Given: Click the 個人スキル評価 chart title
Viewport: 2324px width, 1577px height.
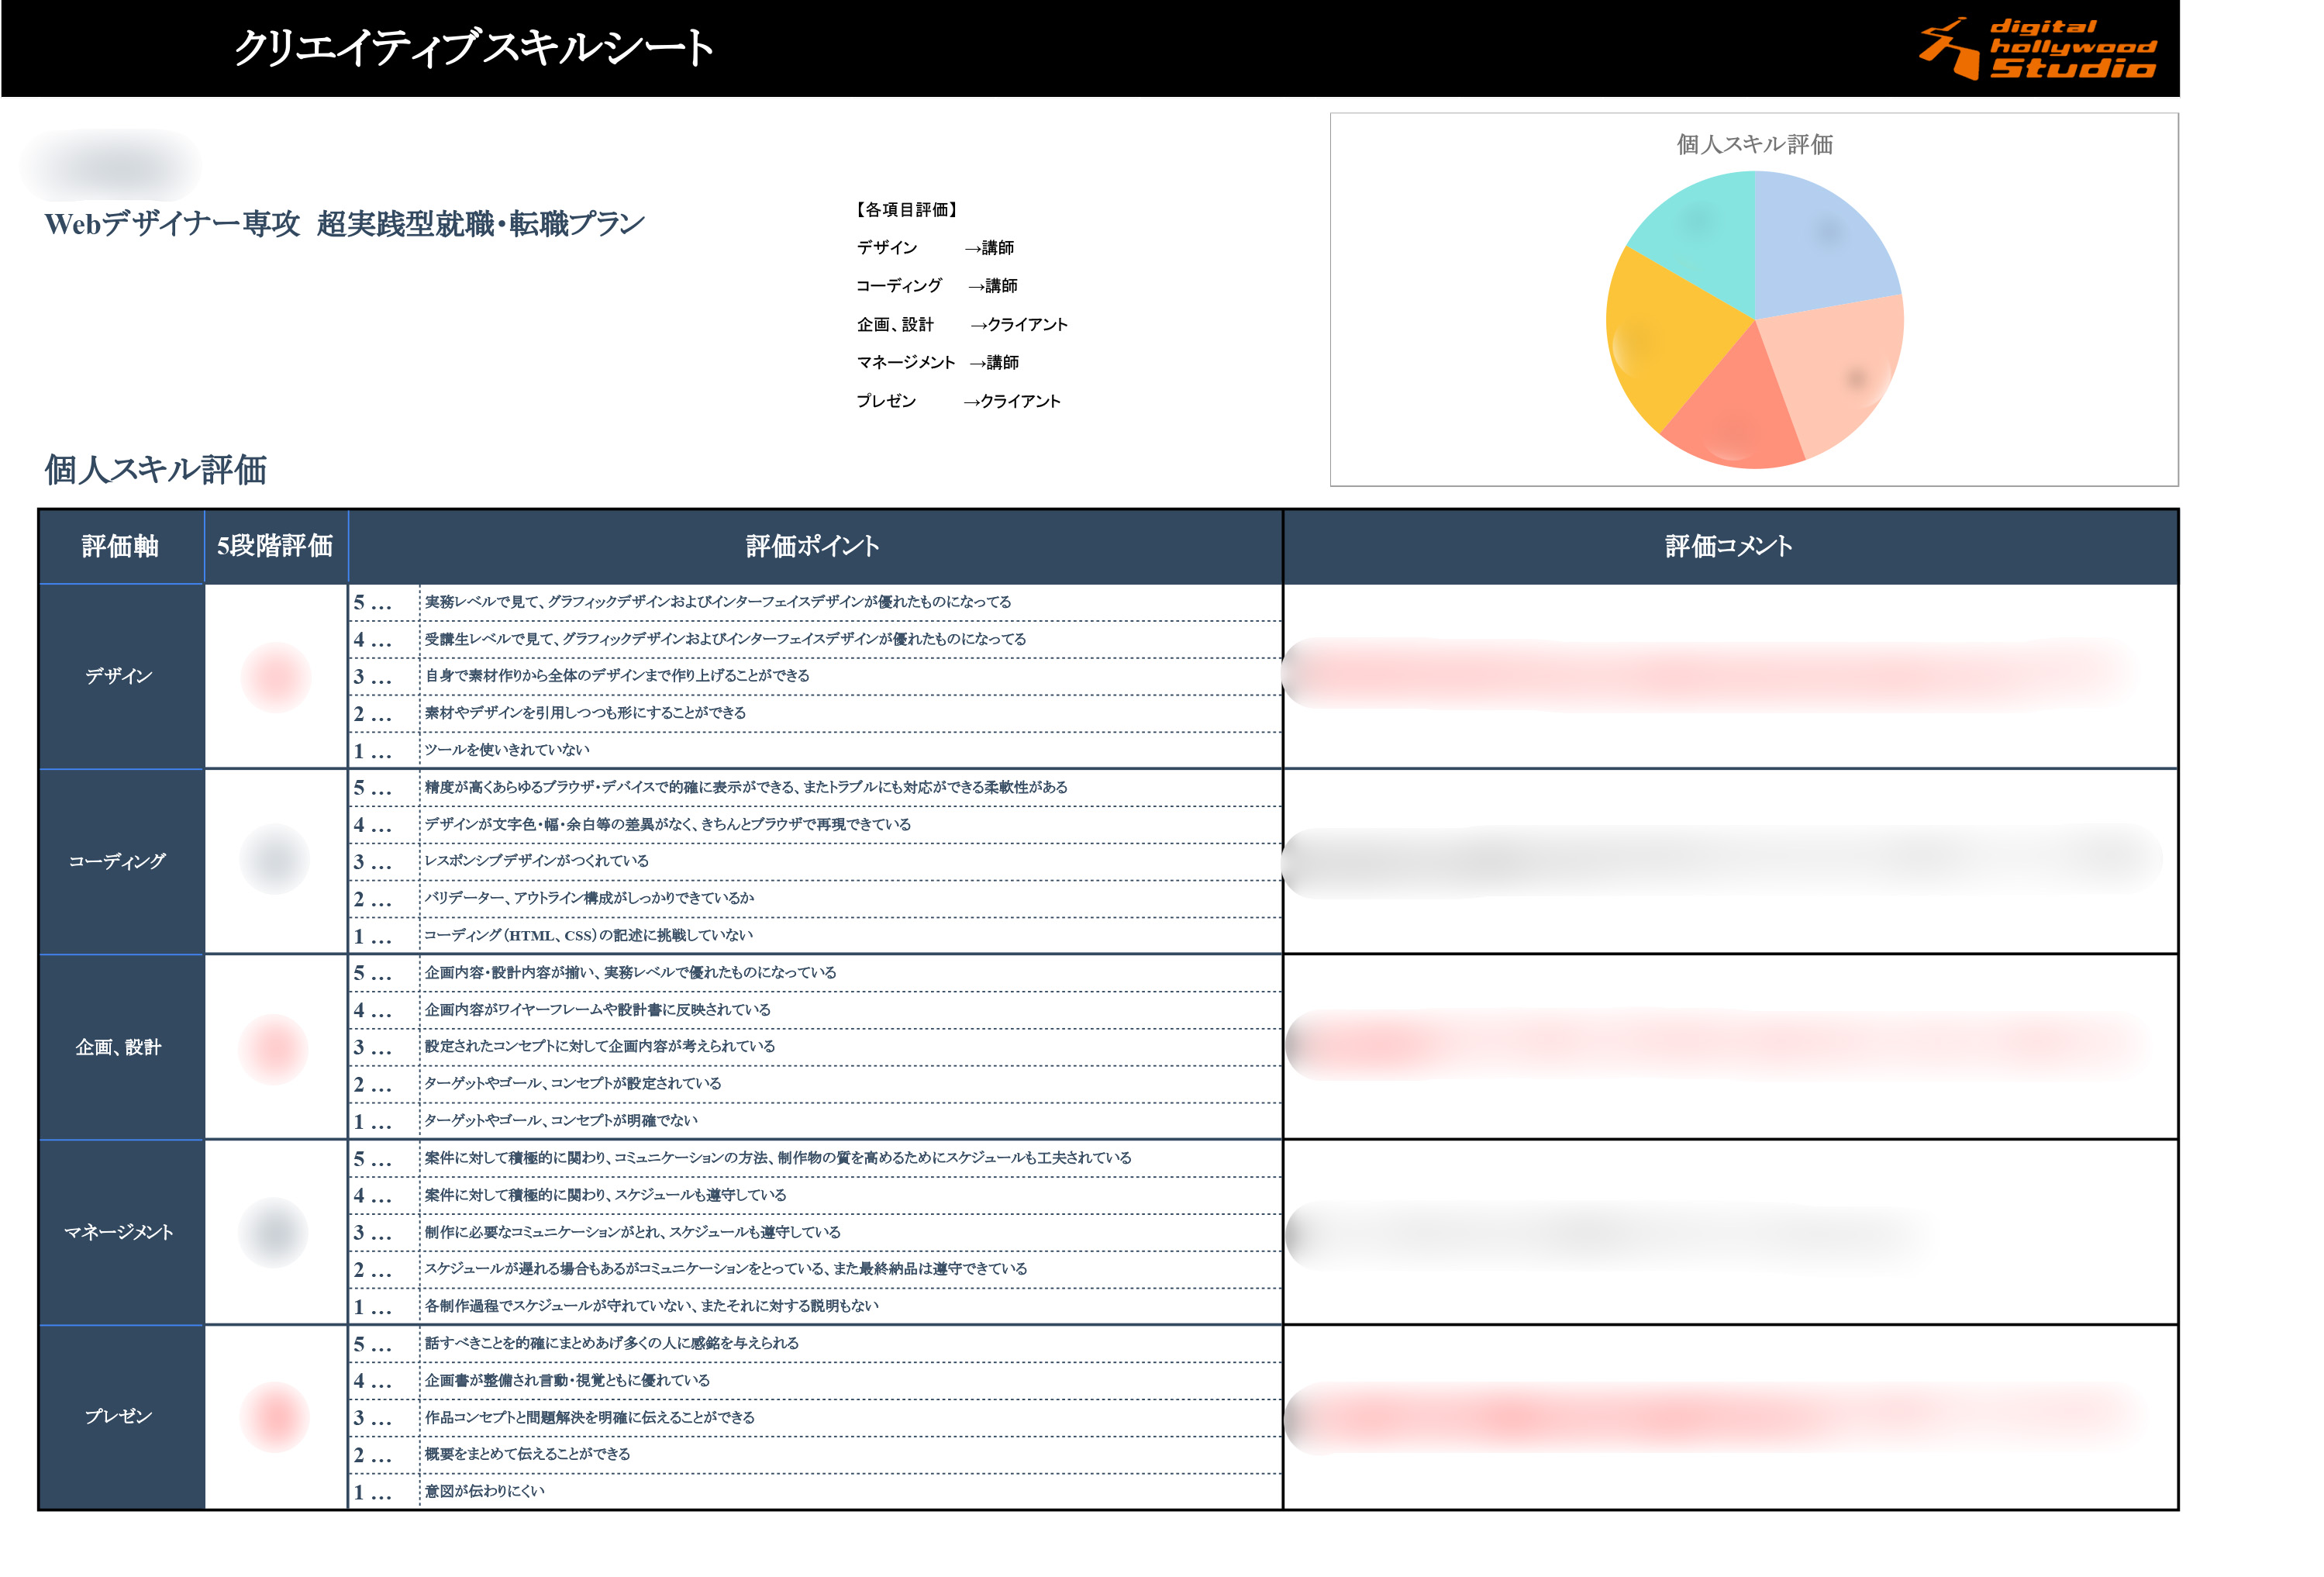Looking at the screenshot, I should point(1754,144).
